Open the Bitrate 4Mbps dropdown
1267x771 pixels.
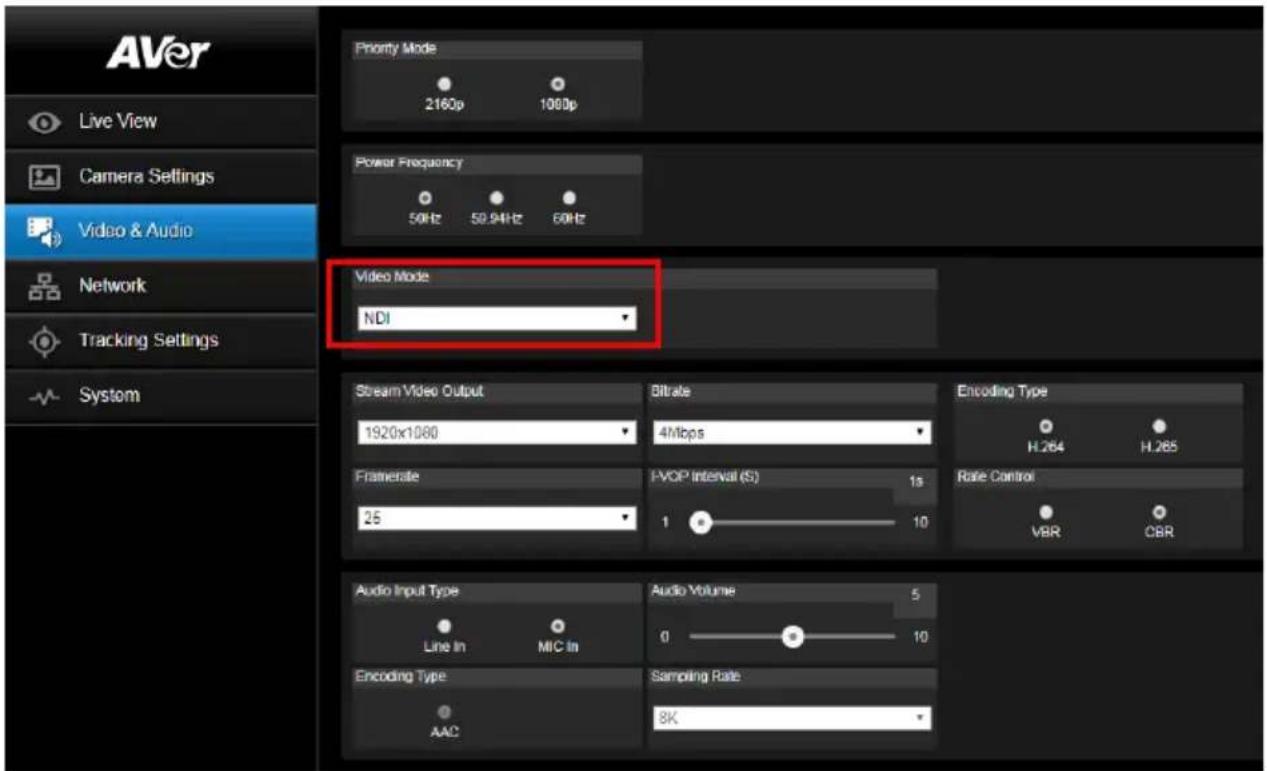tap(790, 434)
